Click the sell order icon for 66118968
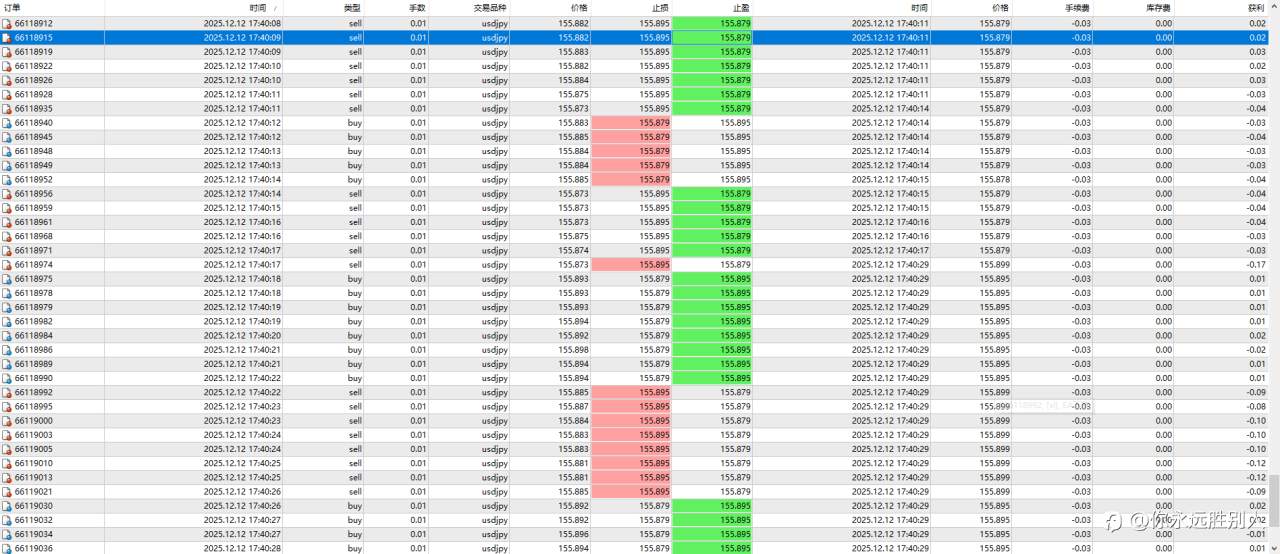The width and height of the screenshot is (1280, 554). pyautogui.click(x=7, y=236)
